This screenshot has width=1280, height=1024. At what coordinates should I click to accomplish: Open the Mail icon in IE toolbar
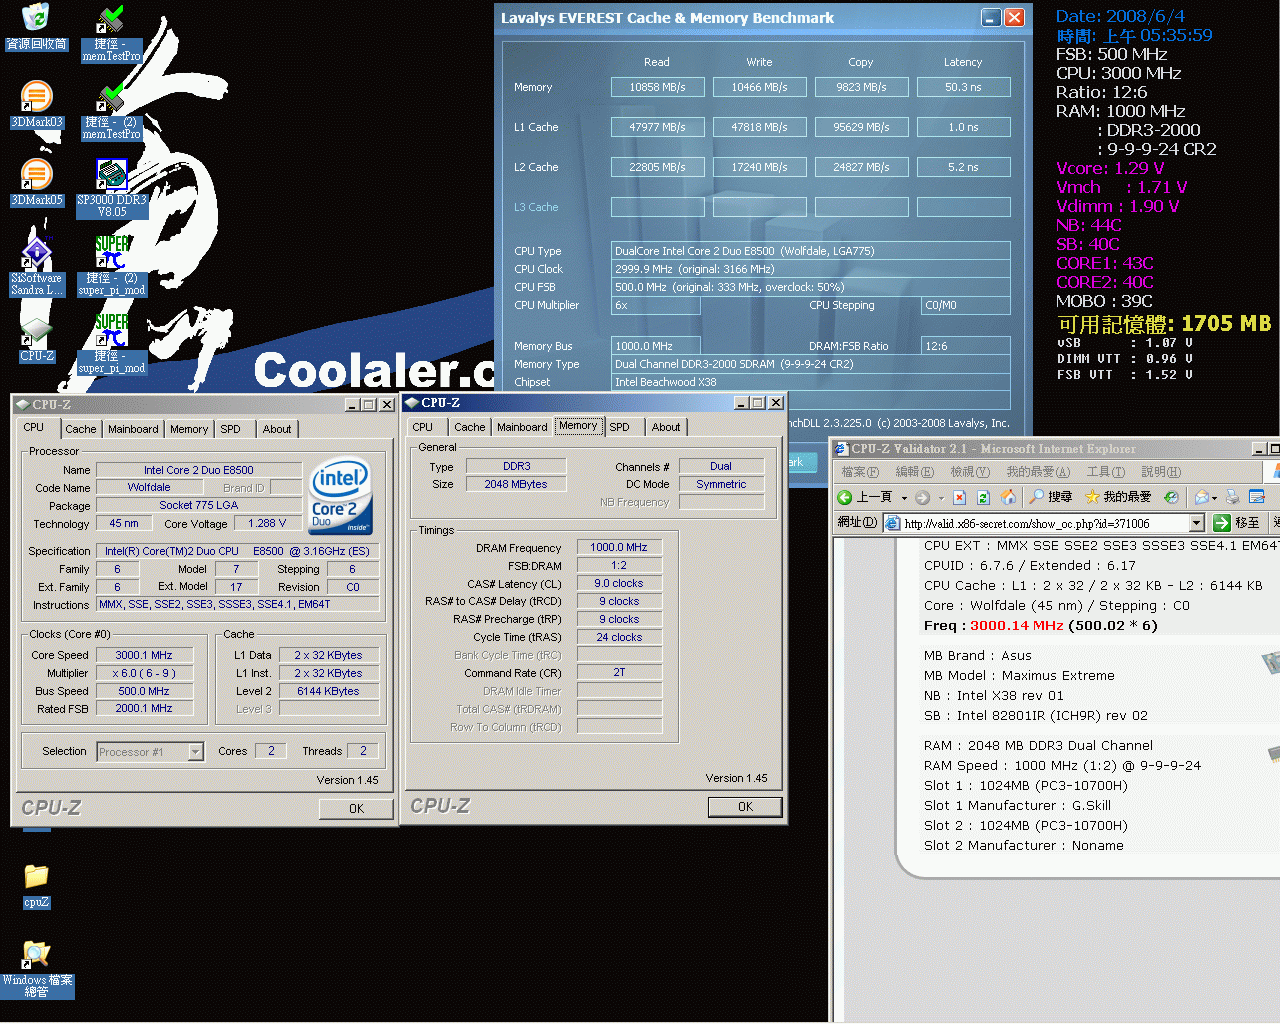(1201, 497)
